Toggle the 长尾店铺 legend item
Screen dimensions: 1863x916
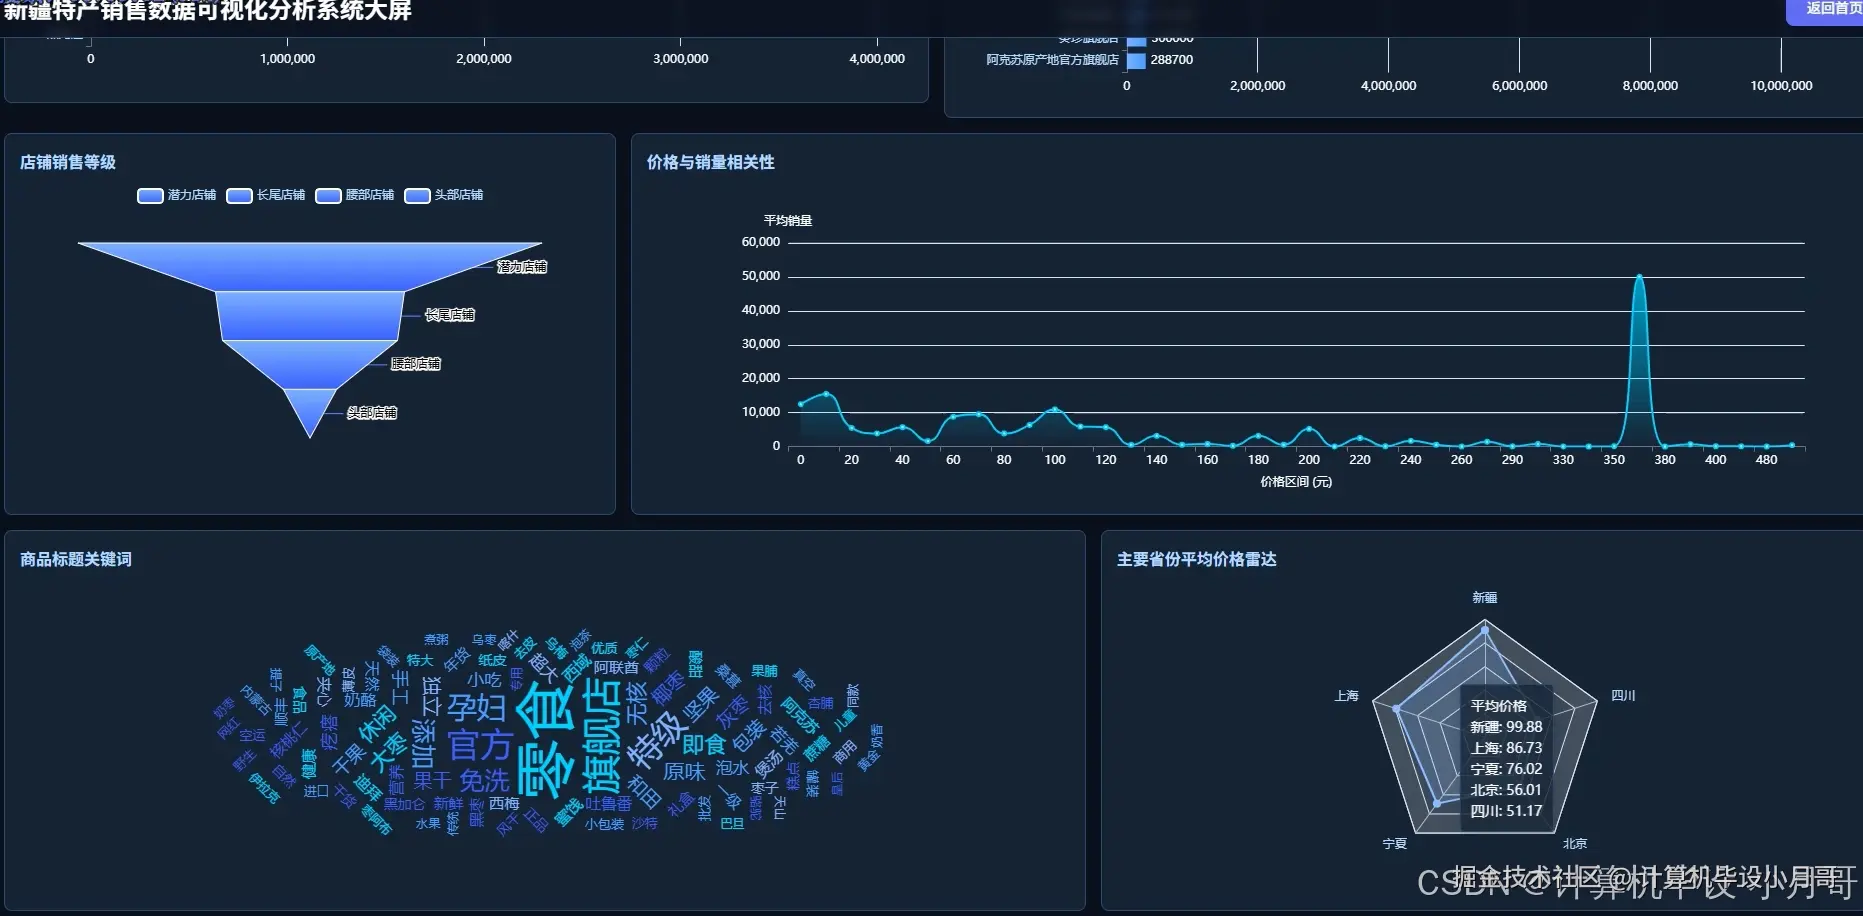266,195
